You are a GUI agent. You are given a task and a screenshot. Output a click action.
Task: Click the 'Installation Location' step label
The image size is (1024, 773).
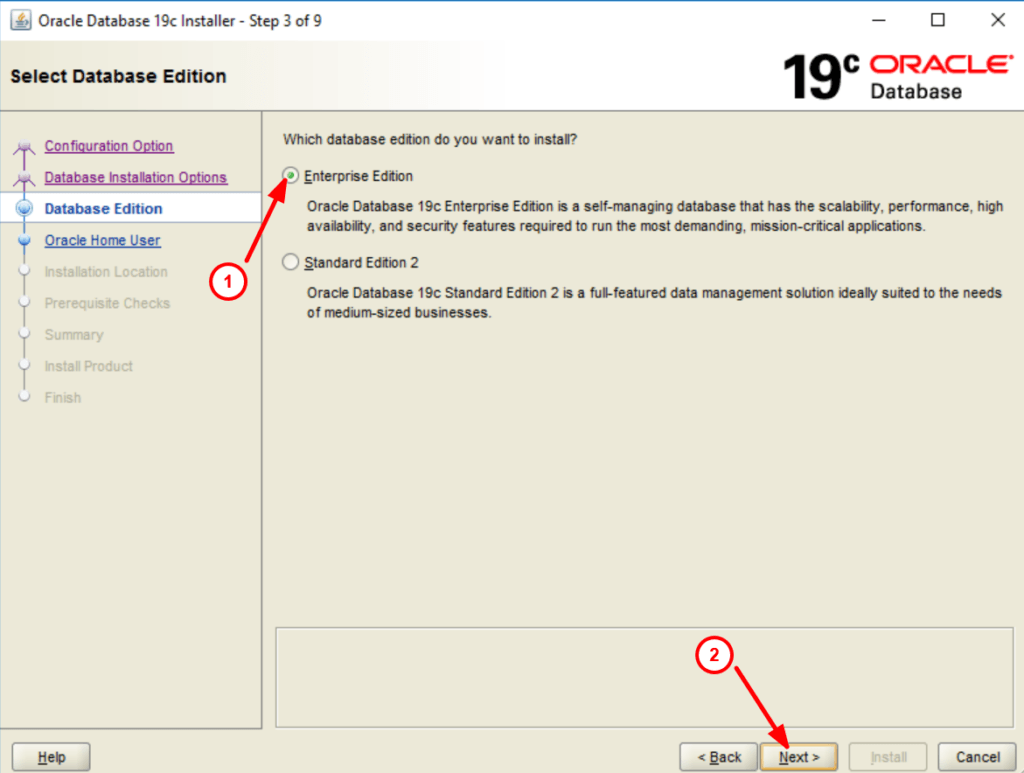[x=106, y=272]
